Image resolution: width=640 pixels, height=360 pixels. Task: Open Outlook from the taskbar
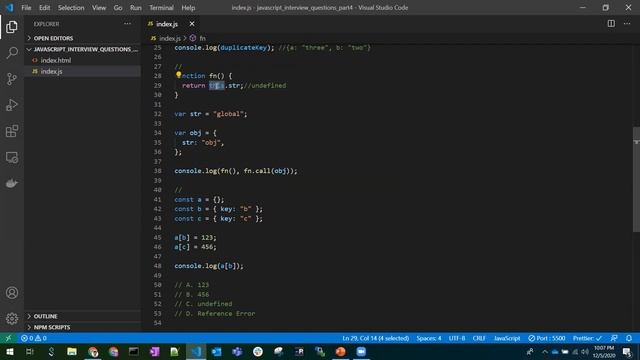click(x=216, y=351)
